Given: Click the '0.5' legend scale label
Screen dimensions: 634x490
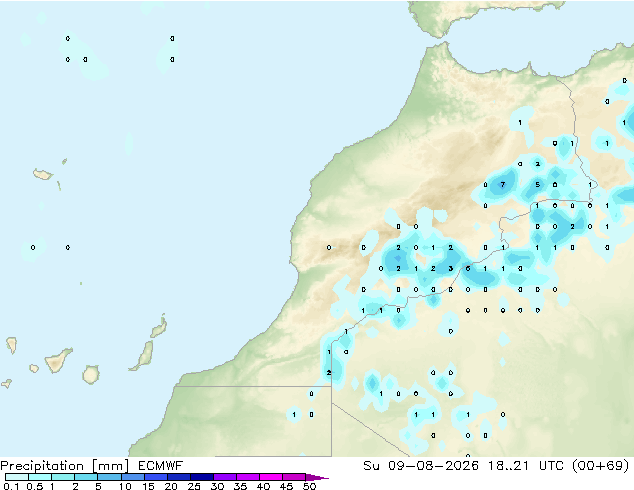Looking at the screenshot, I should (x=35, y=486).
